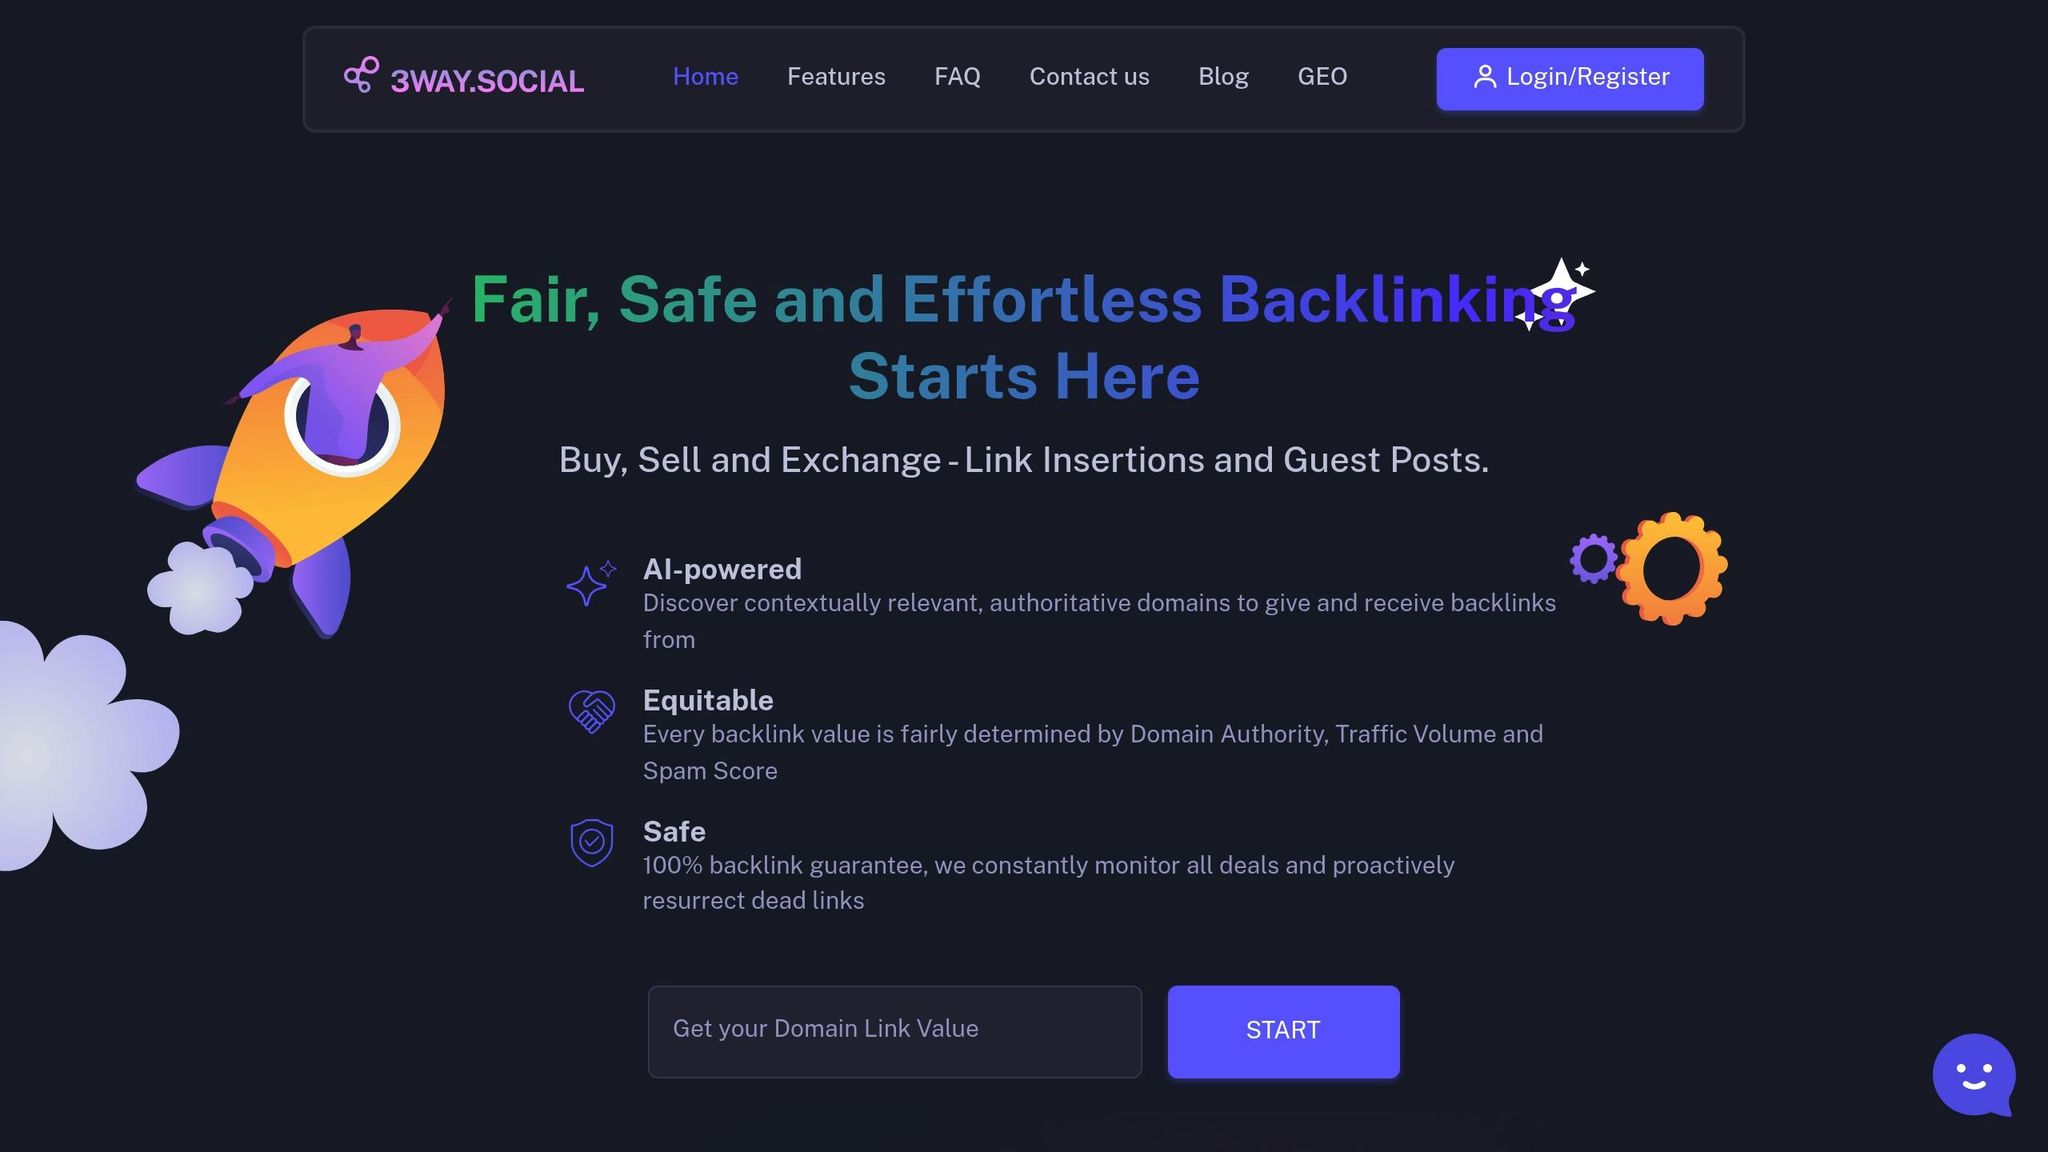Visit the Blog link
Viewport: 2048px width, 1152px height.
pos(1223,77)
